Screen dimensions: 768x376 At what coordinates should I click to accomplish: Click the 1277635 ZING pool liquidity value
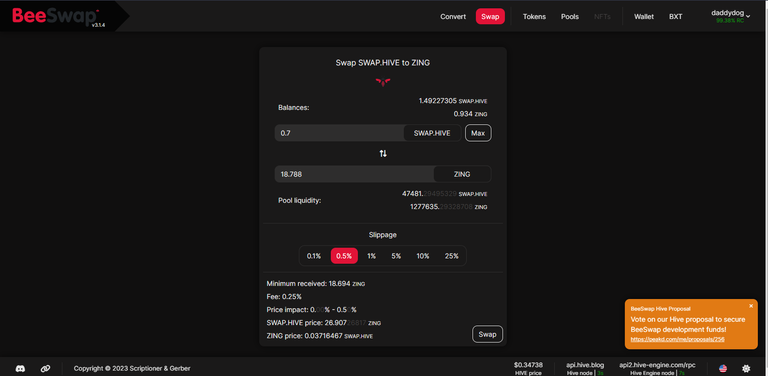click(449, 207)
